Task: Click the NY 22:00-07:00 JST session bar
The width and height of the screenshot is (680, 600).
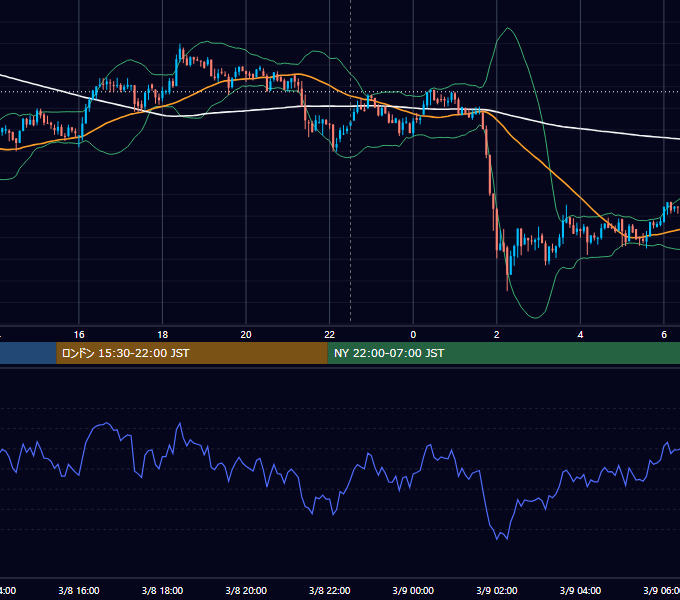Action: pos(503,353)
